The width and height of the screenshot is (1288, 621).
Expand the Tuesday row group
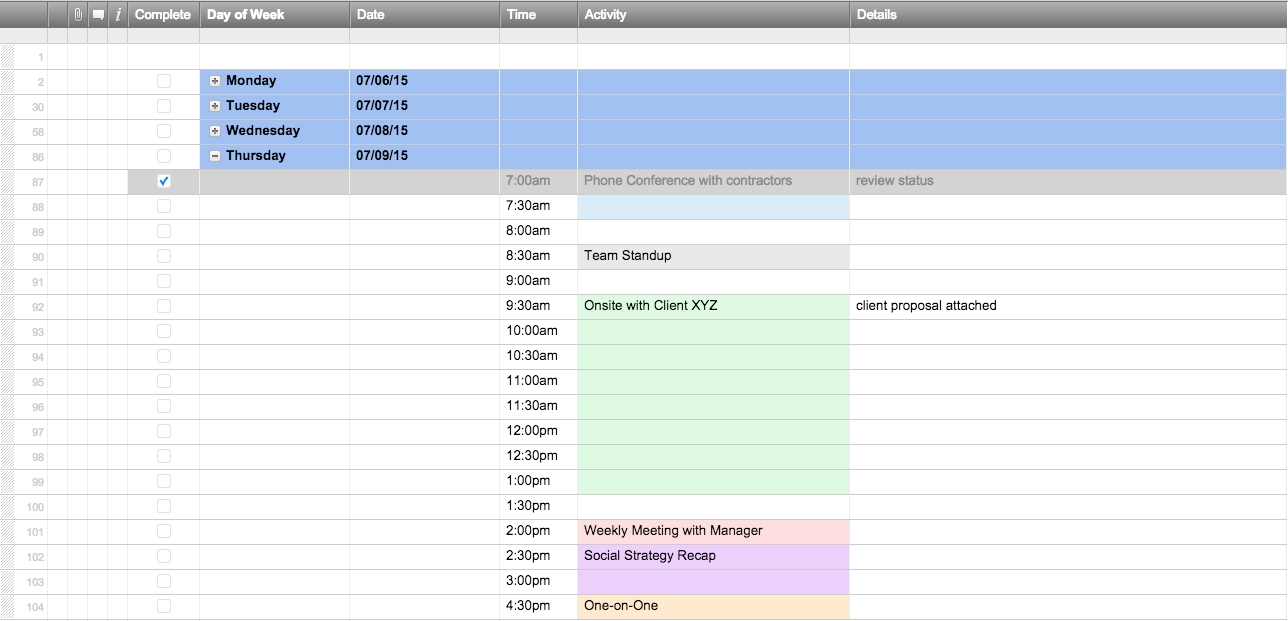216,105
